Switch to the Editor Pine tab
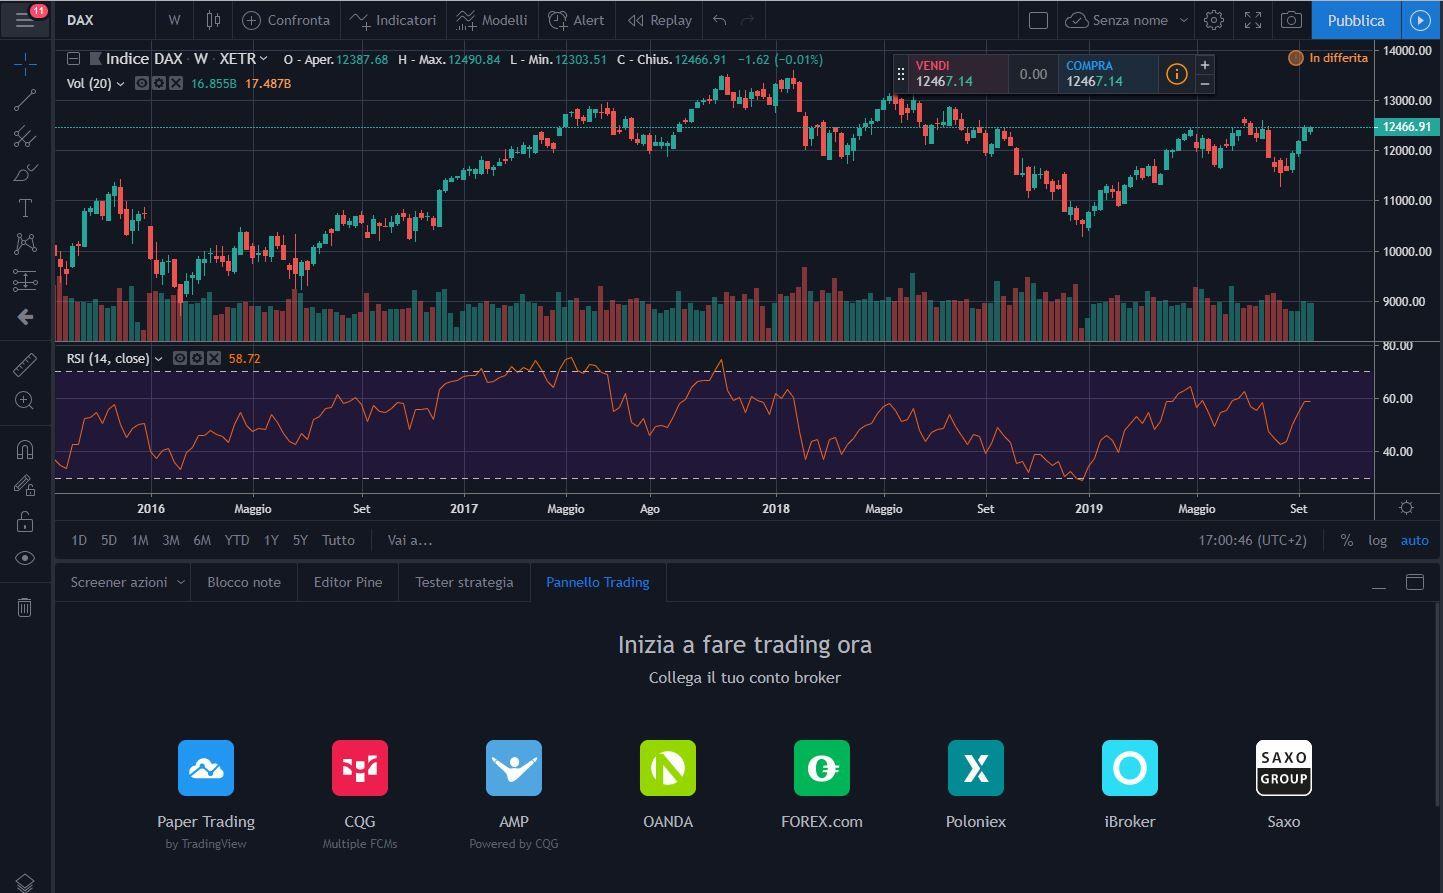Image resolution: width=1443 pixels, height=893 pixels. tap(347, 582)
